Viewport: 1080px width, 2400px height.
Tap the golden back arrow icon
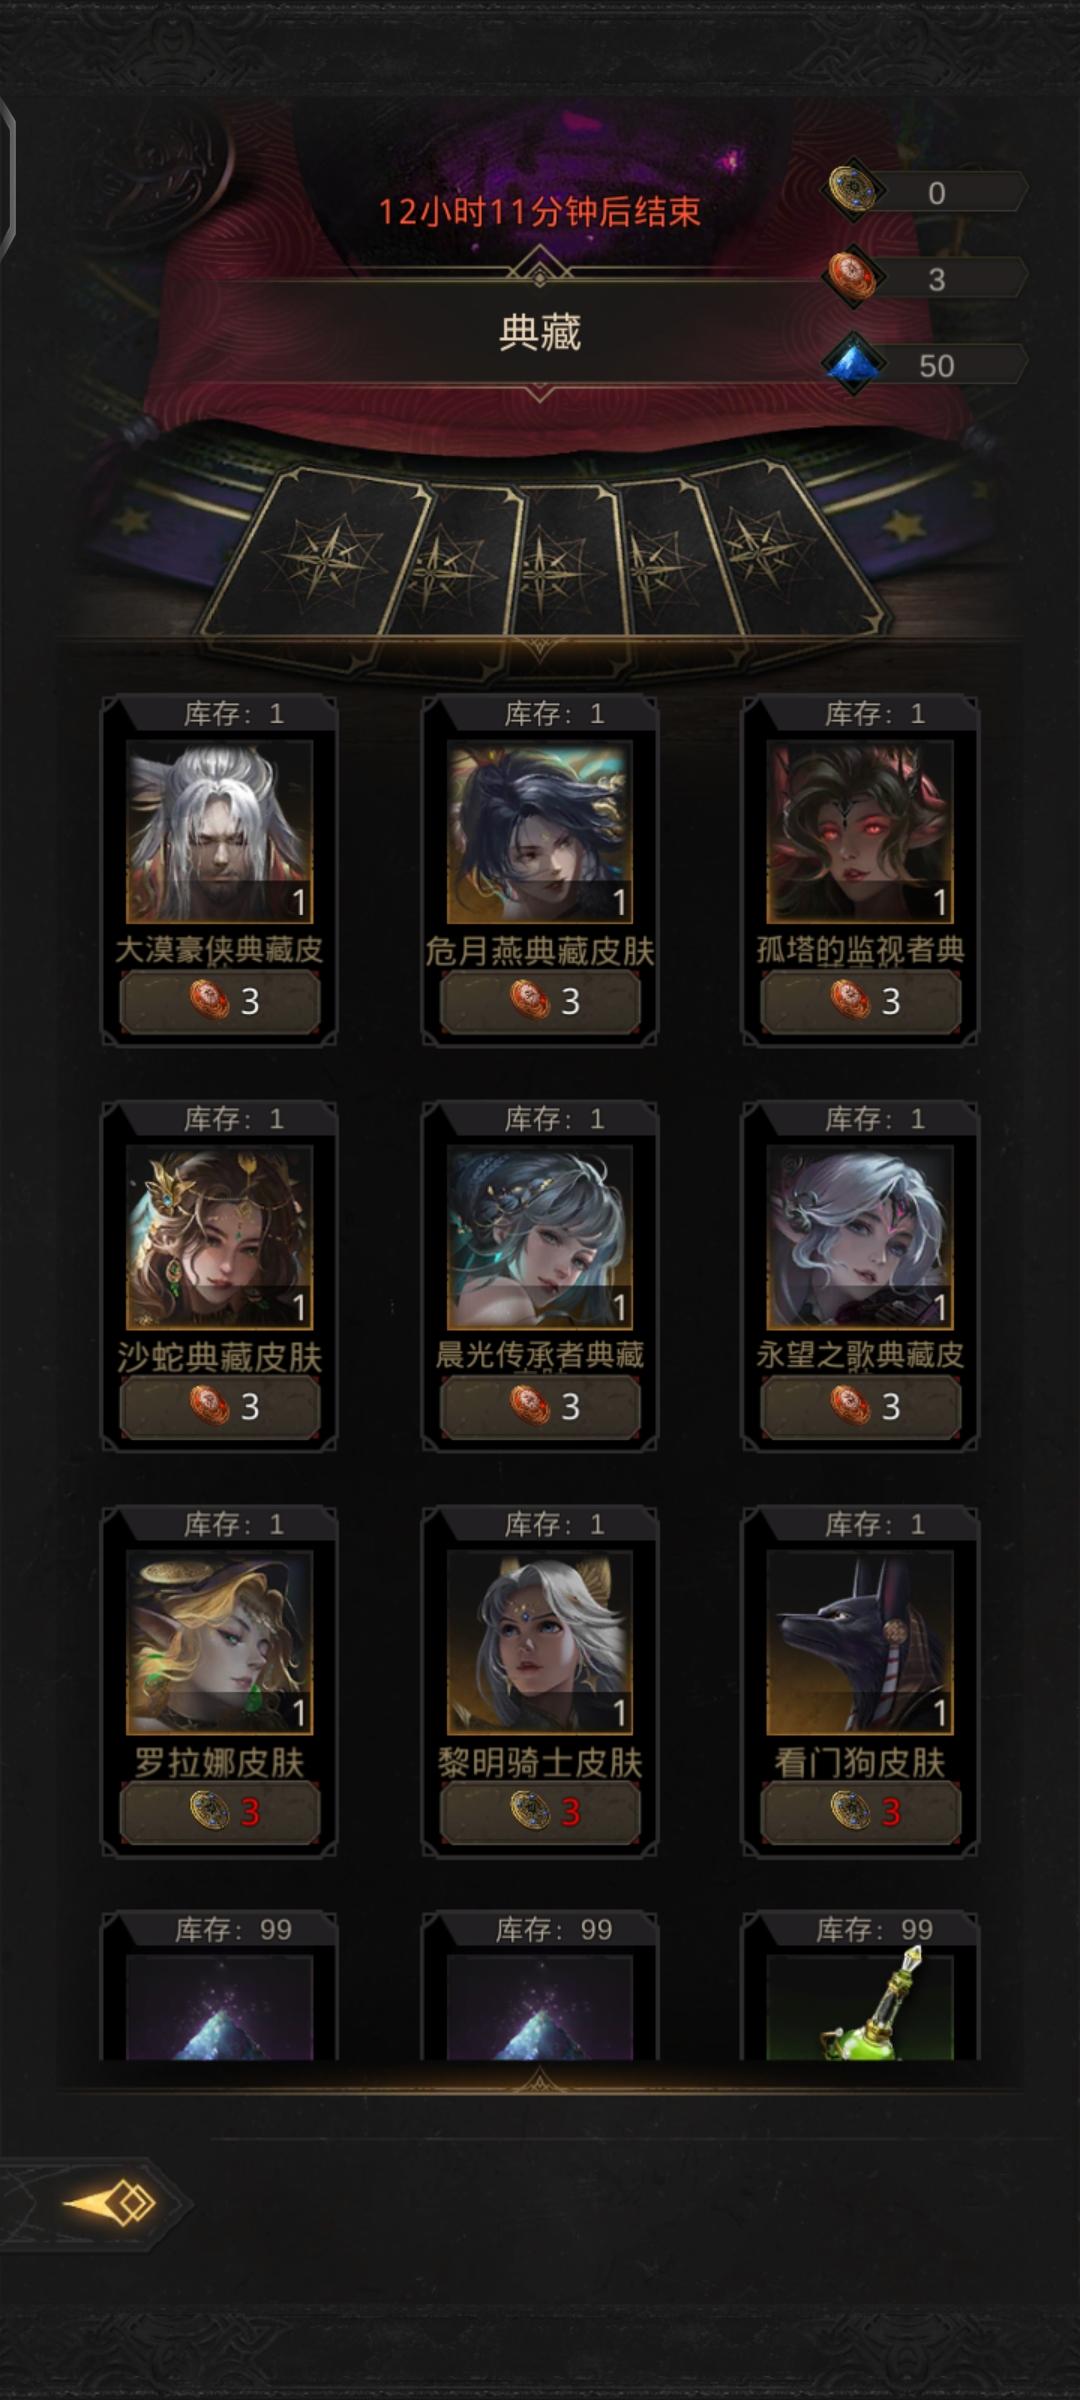[x=110, y=2203]
